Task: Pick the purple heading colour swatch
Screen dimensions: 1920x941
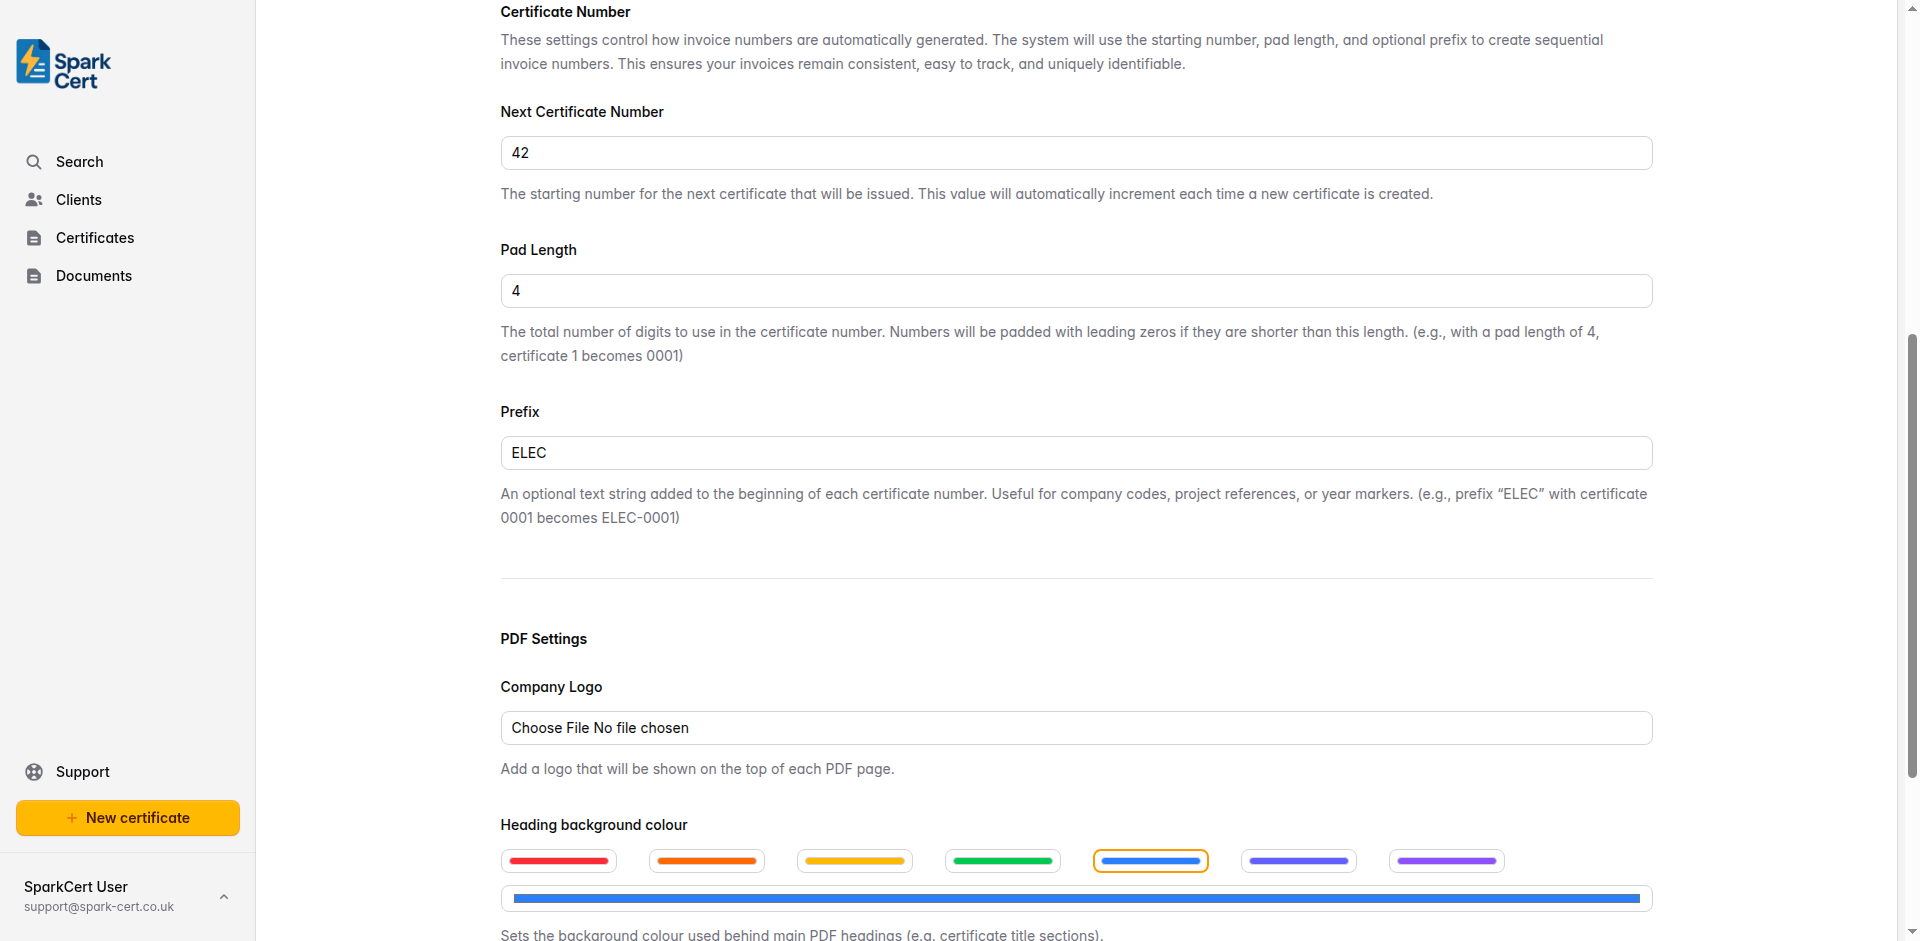Action: click(x=1447, y=861)
